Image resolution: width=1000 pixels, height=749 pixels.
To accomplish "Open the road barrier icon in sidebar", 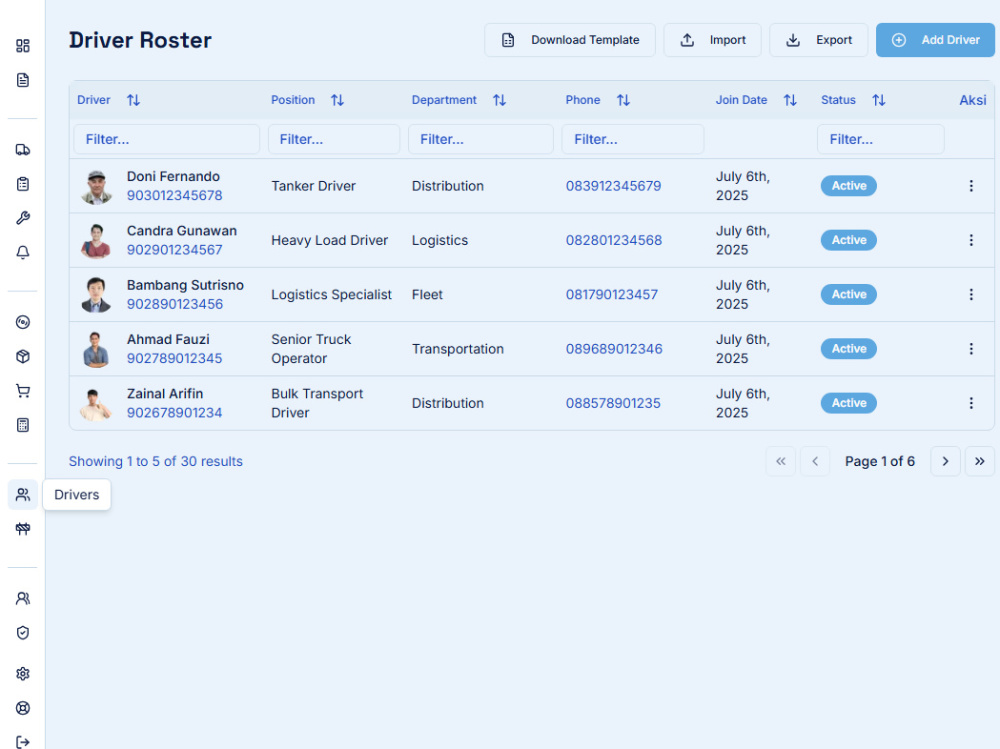I will pyautogui.click(x=22, y=529).
